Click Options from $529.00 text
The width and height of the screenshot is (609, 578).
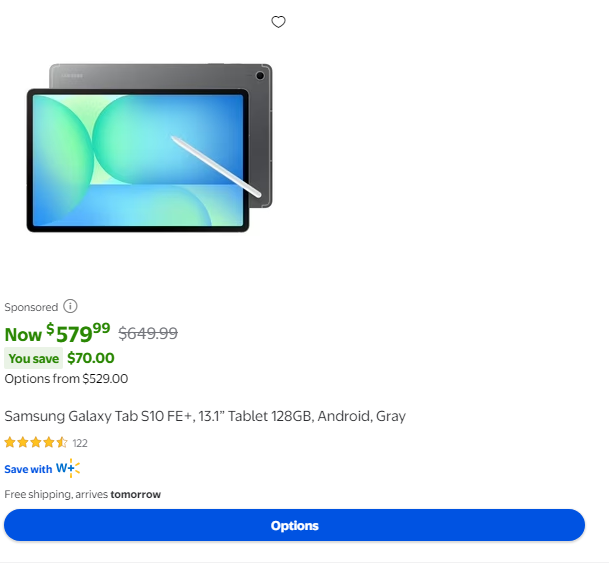point(66,379)
